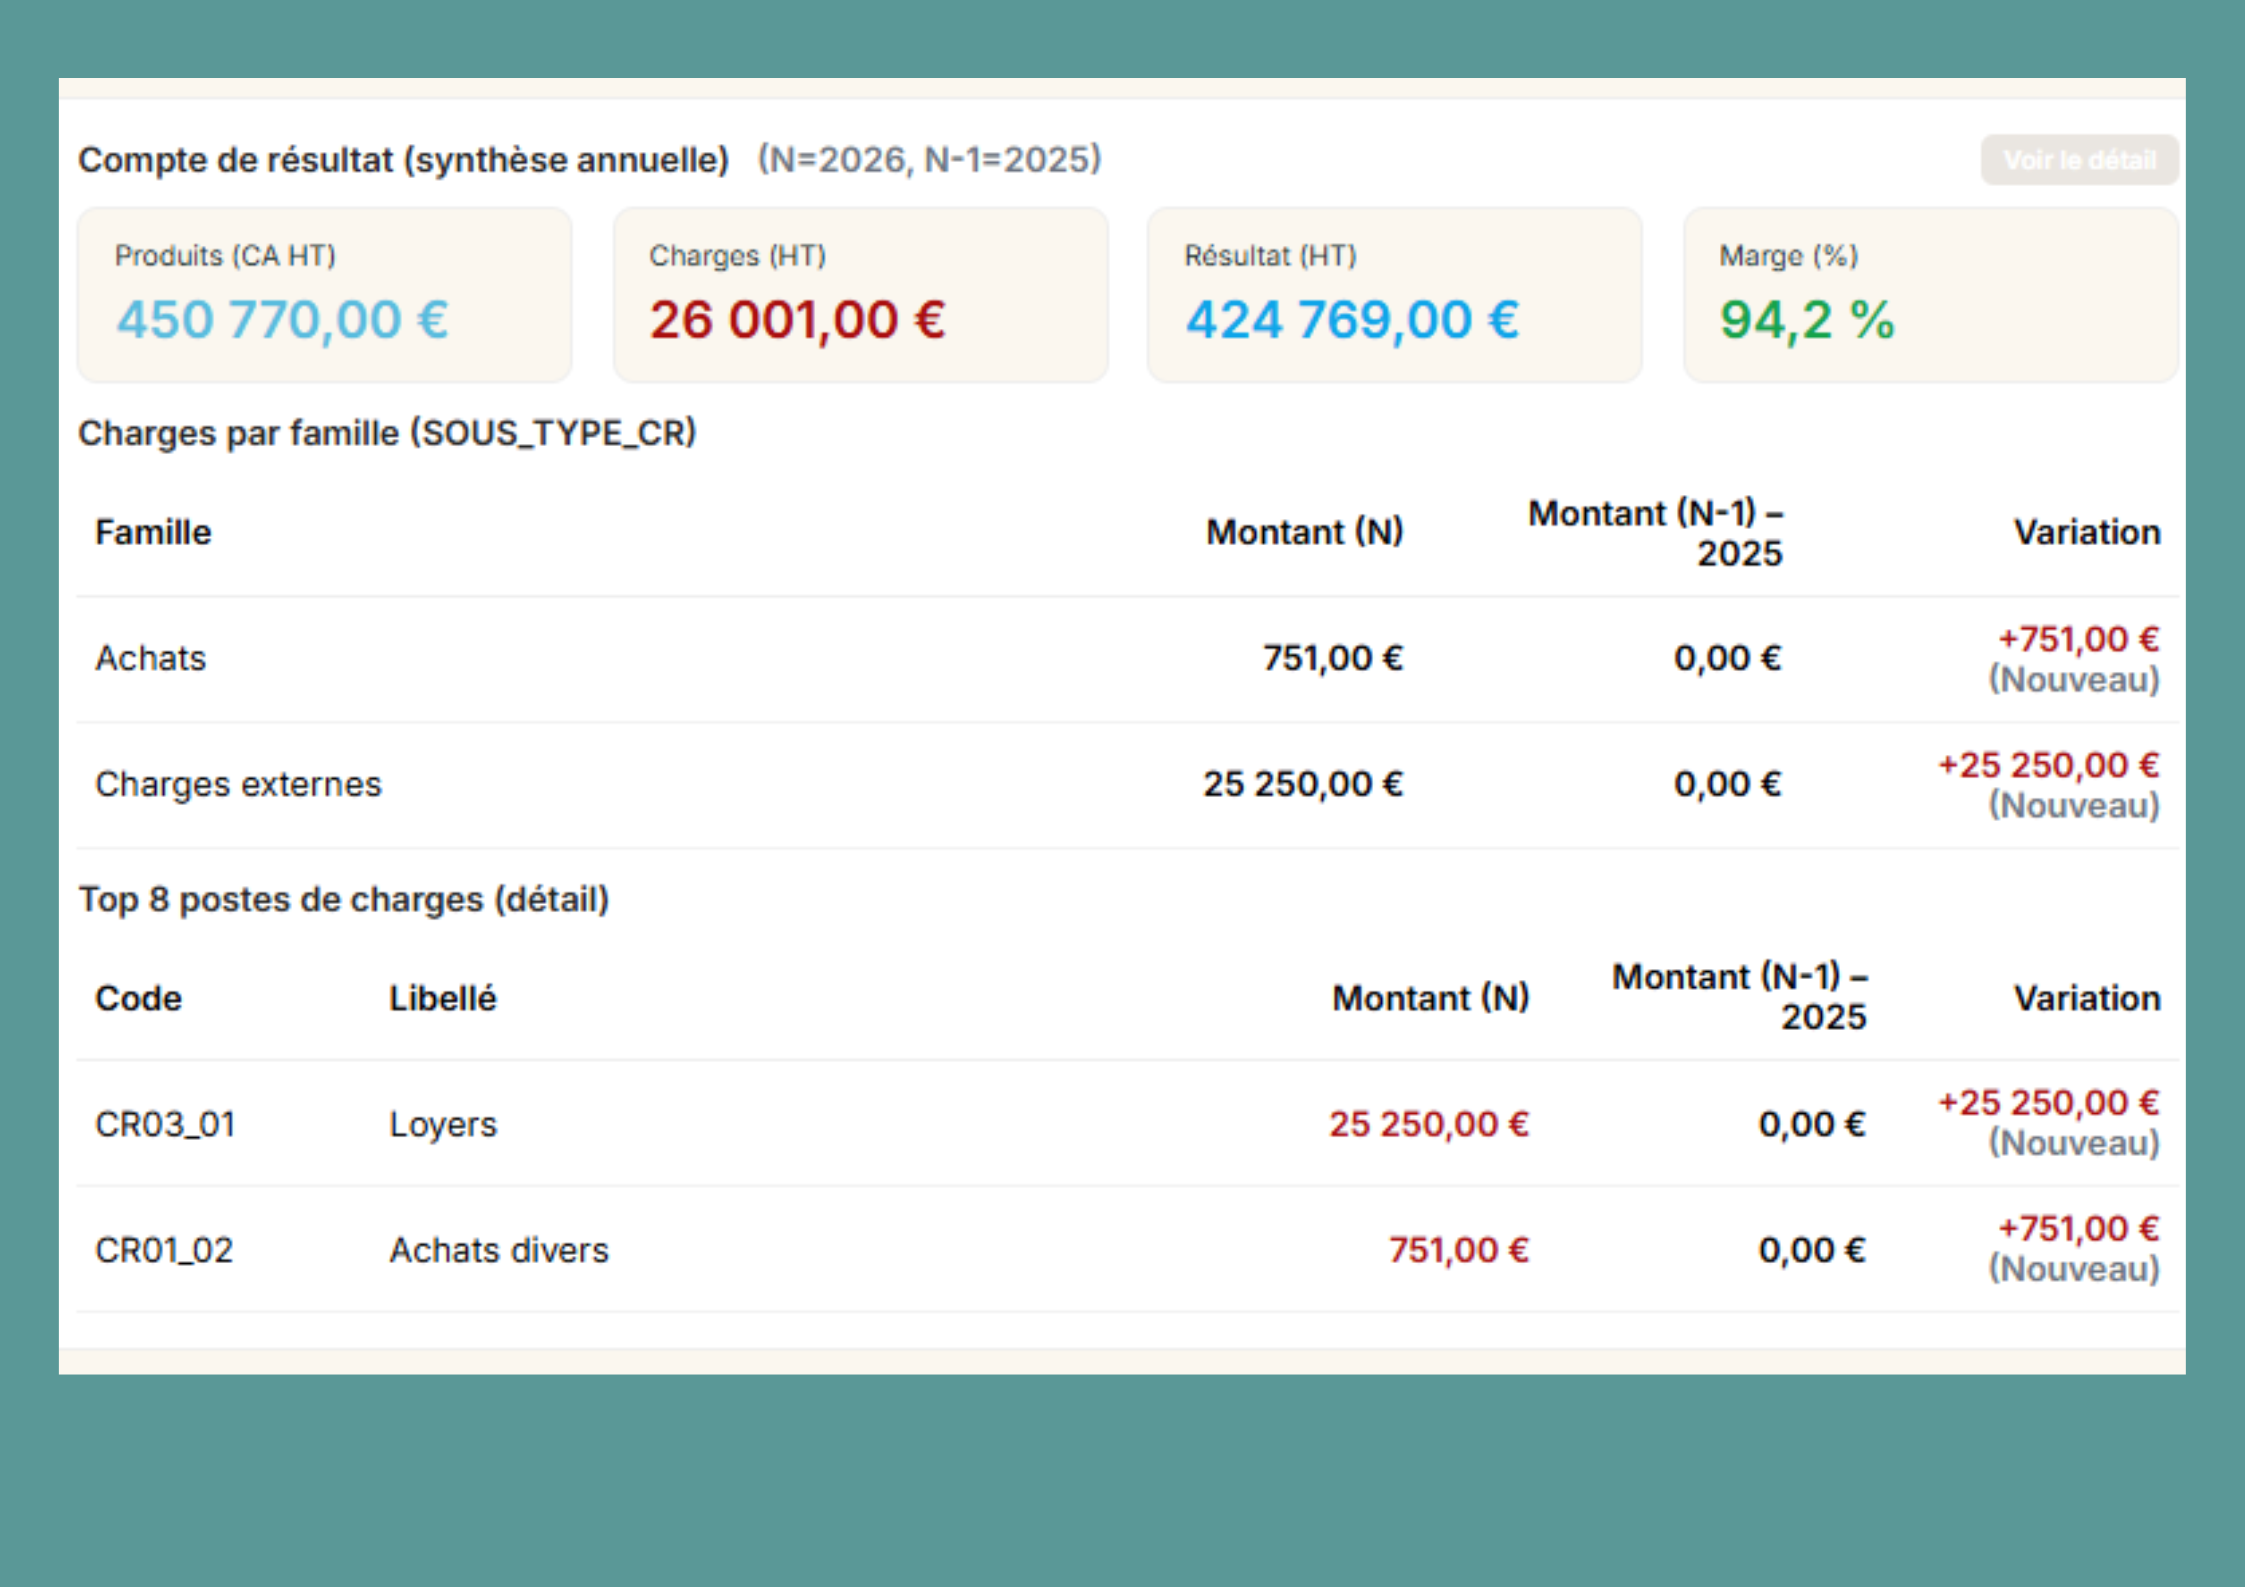Click the Code column header

[x=138, y=998]
